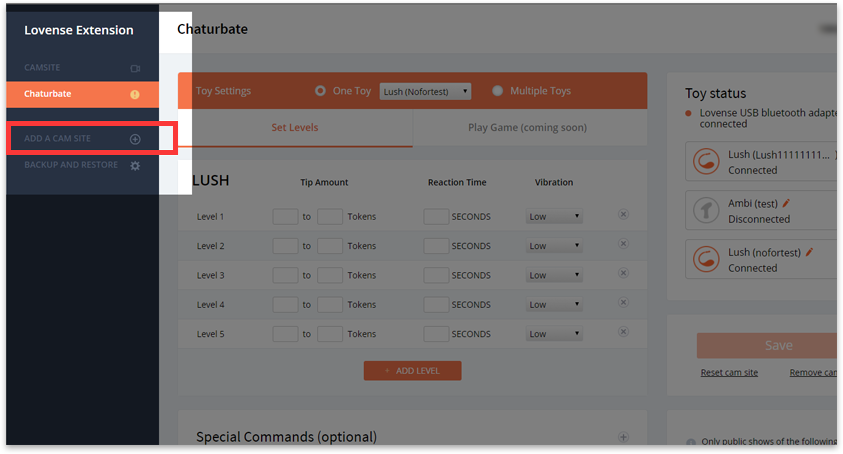The image size is (843, 454).
Task: Choose the Multiple Toys radio option
Action: [497, 91]
